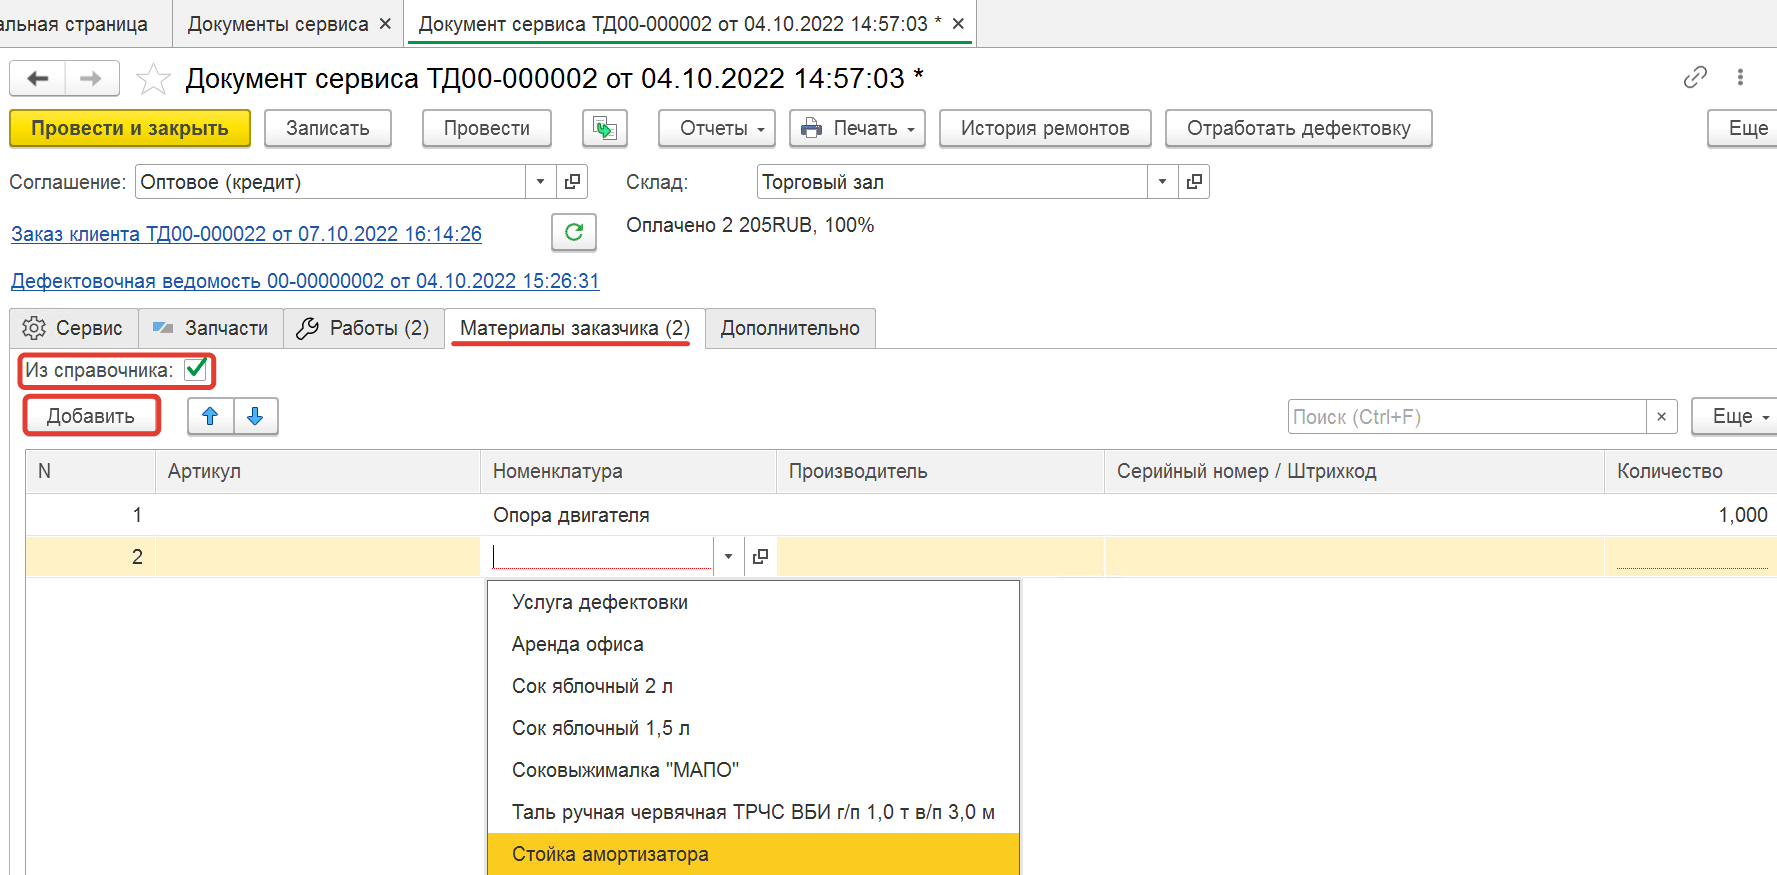Open Номенклатура item form in row 2
Image resolution: width=1777 pixels, height=875 pixels.
(x=760, y=556)
